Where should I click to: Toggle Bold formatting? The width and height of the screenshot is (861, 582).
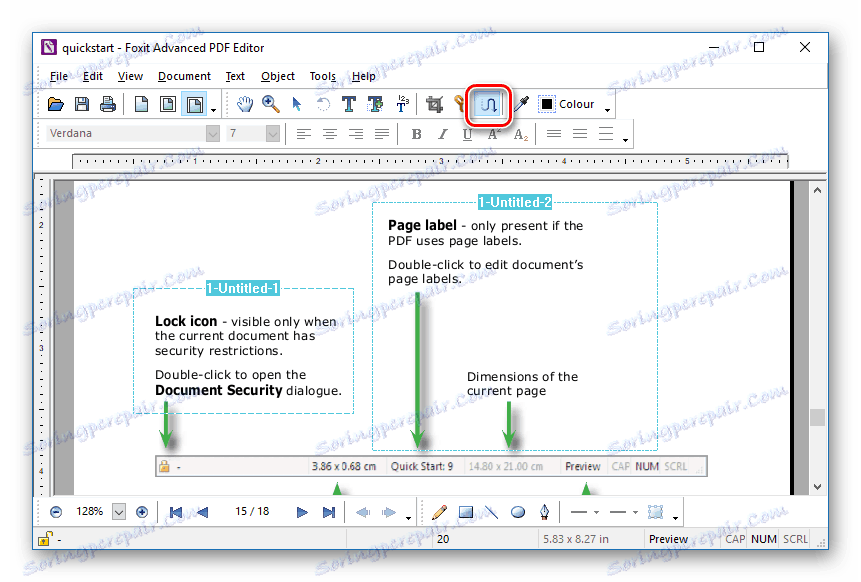(416, 133)
